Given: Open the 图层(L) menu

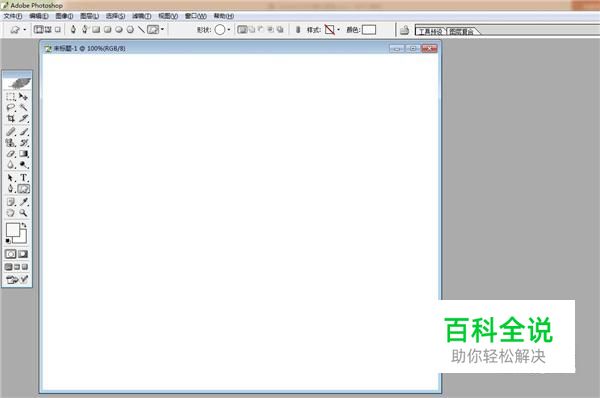Looking at the screenshot, I should (x=90, y=16).
